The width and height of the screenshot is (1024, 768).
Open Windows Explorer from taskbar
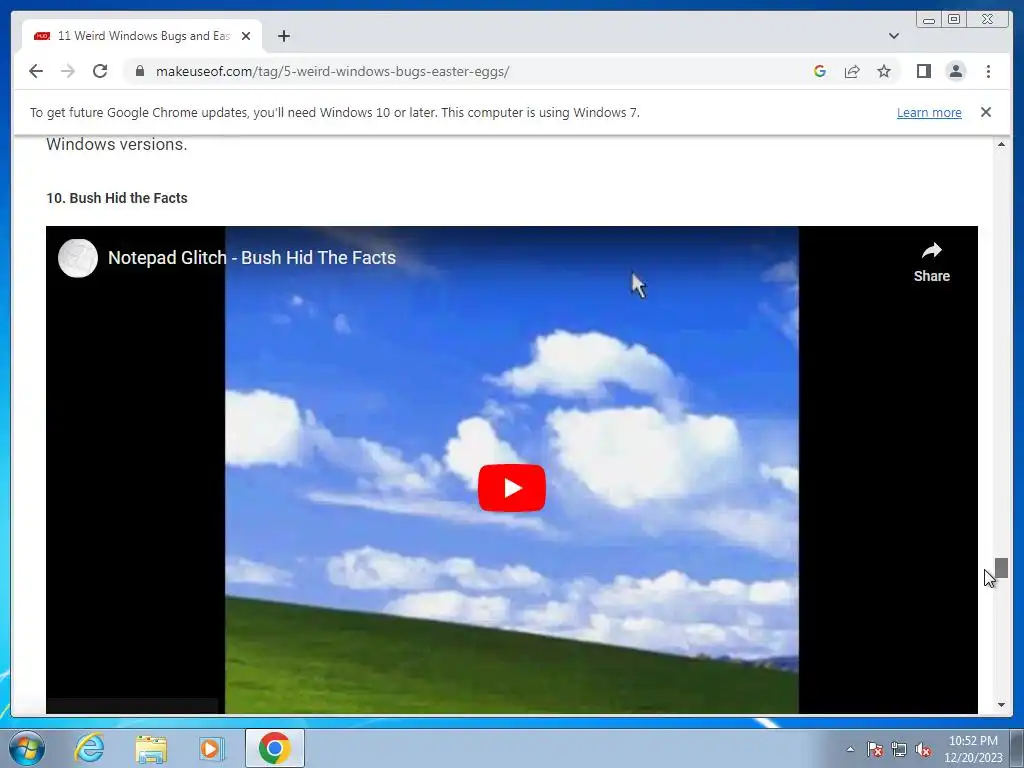(151, 748)
